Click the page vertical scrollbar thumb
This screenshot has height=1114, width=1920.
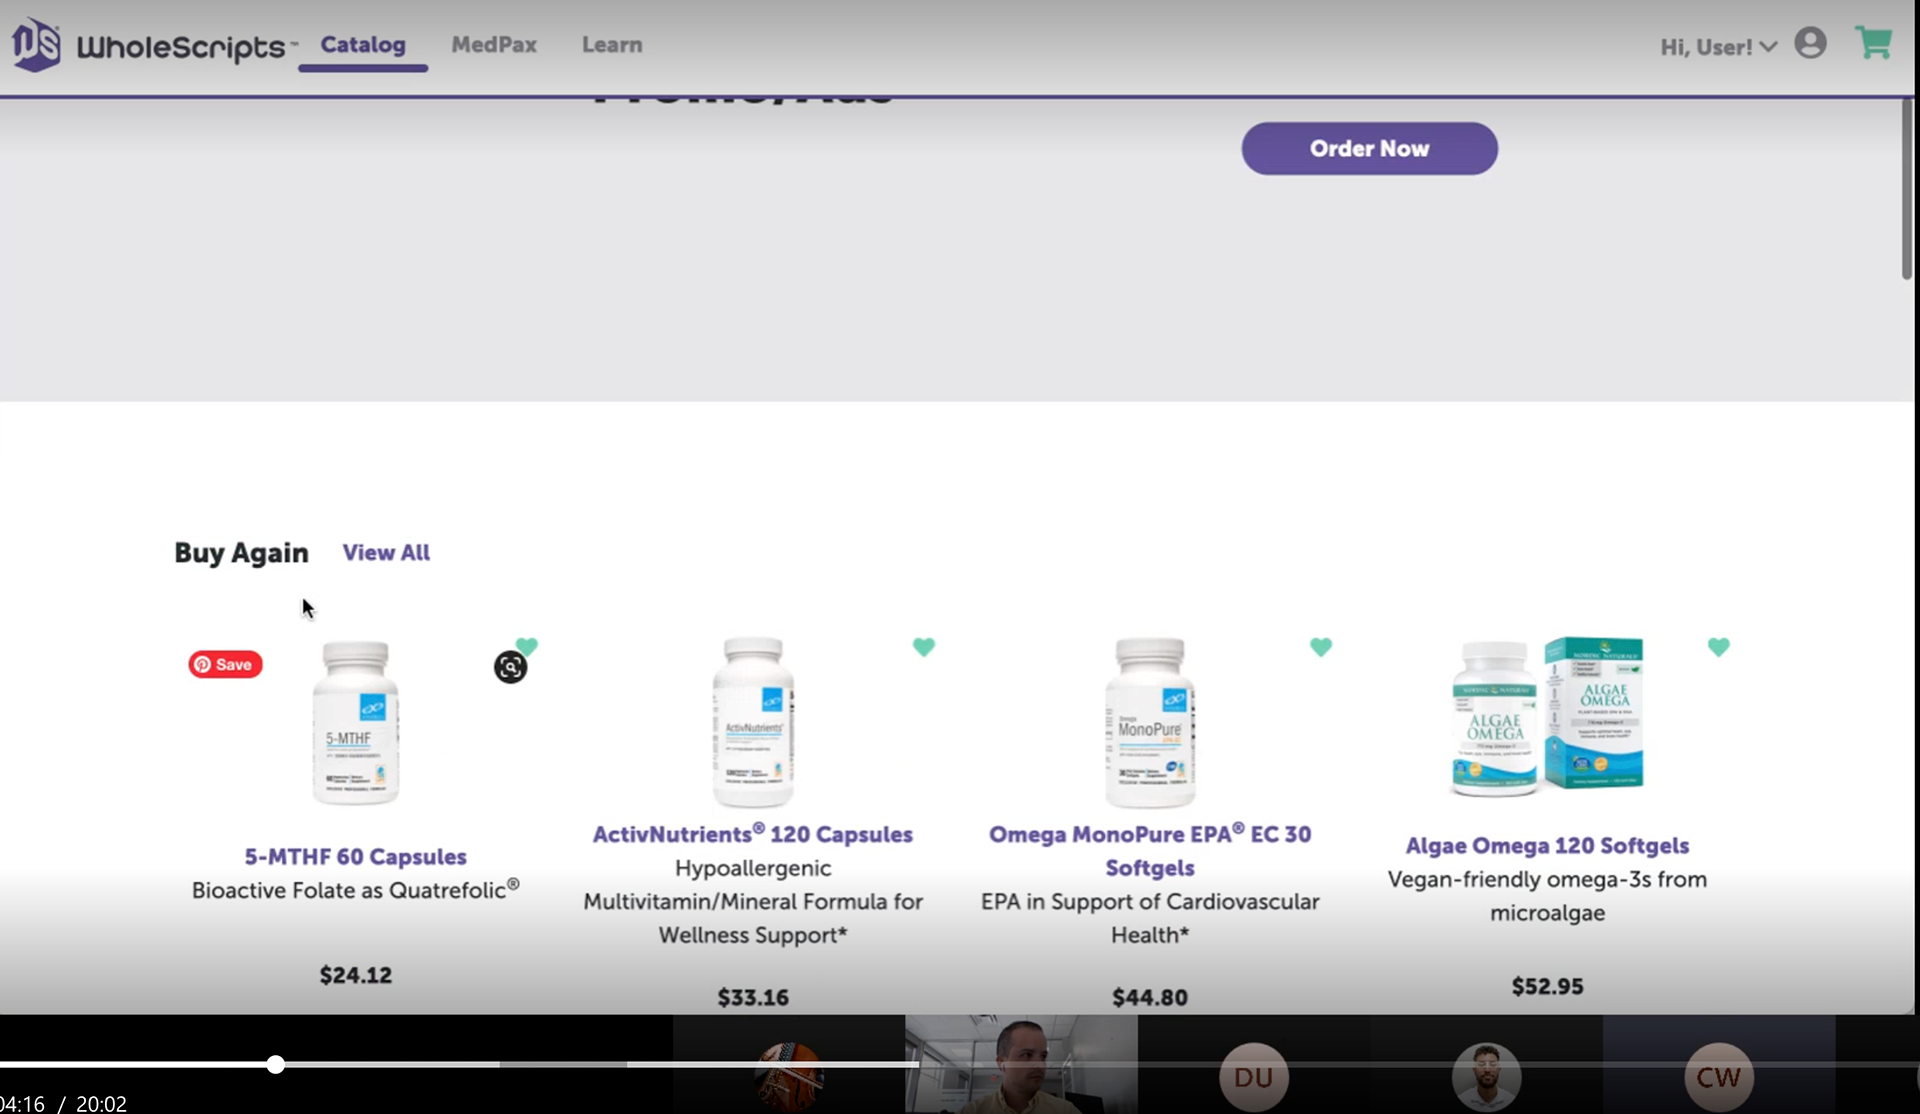point(1907,189)
